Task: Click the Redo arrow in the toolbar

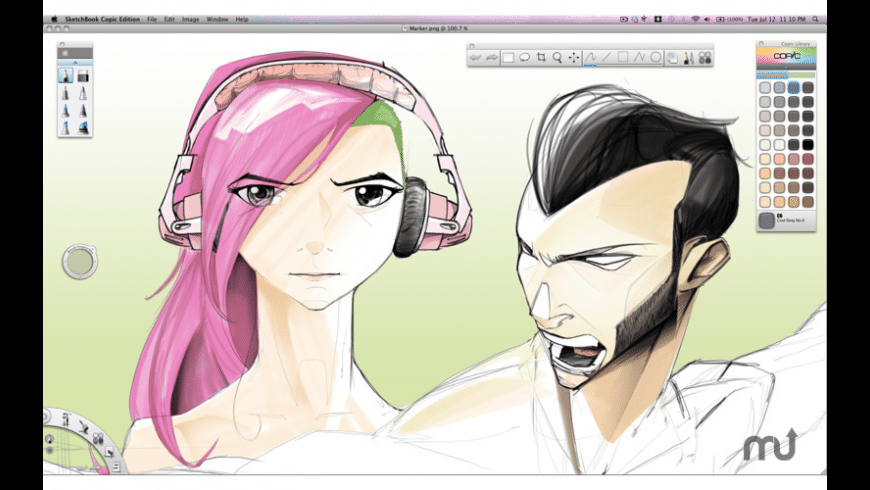Action: click(x=492, y=58)
